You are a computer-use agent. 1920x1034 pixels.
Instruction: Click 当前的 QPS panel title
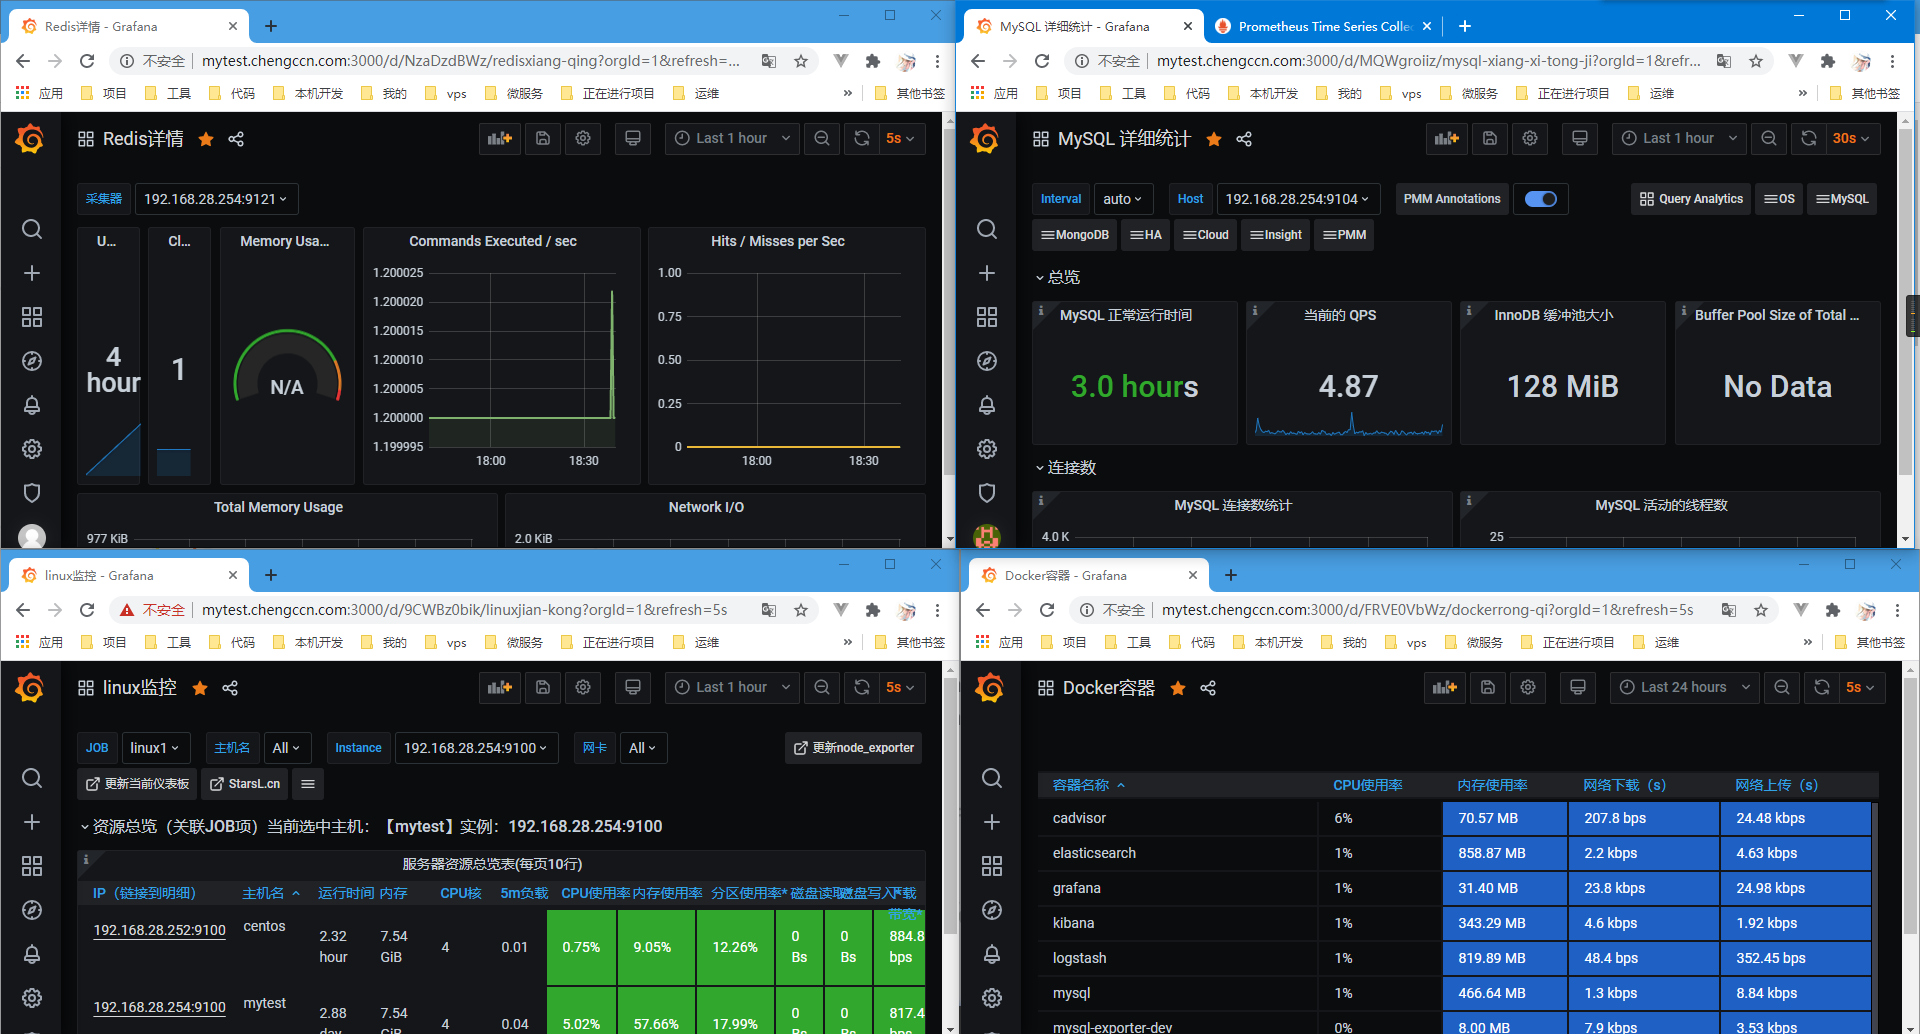click(1340, 315)
